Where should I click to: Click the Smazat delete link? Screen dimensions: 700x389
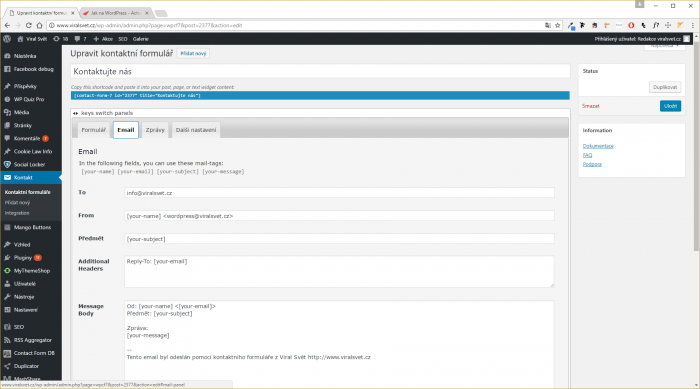point(590,106)
